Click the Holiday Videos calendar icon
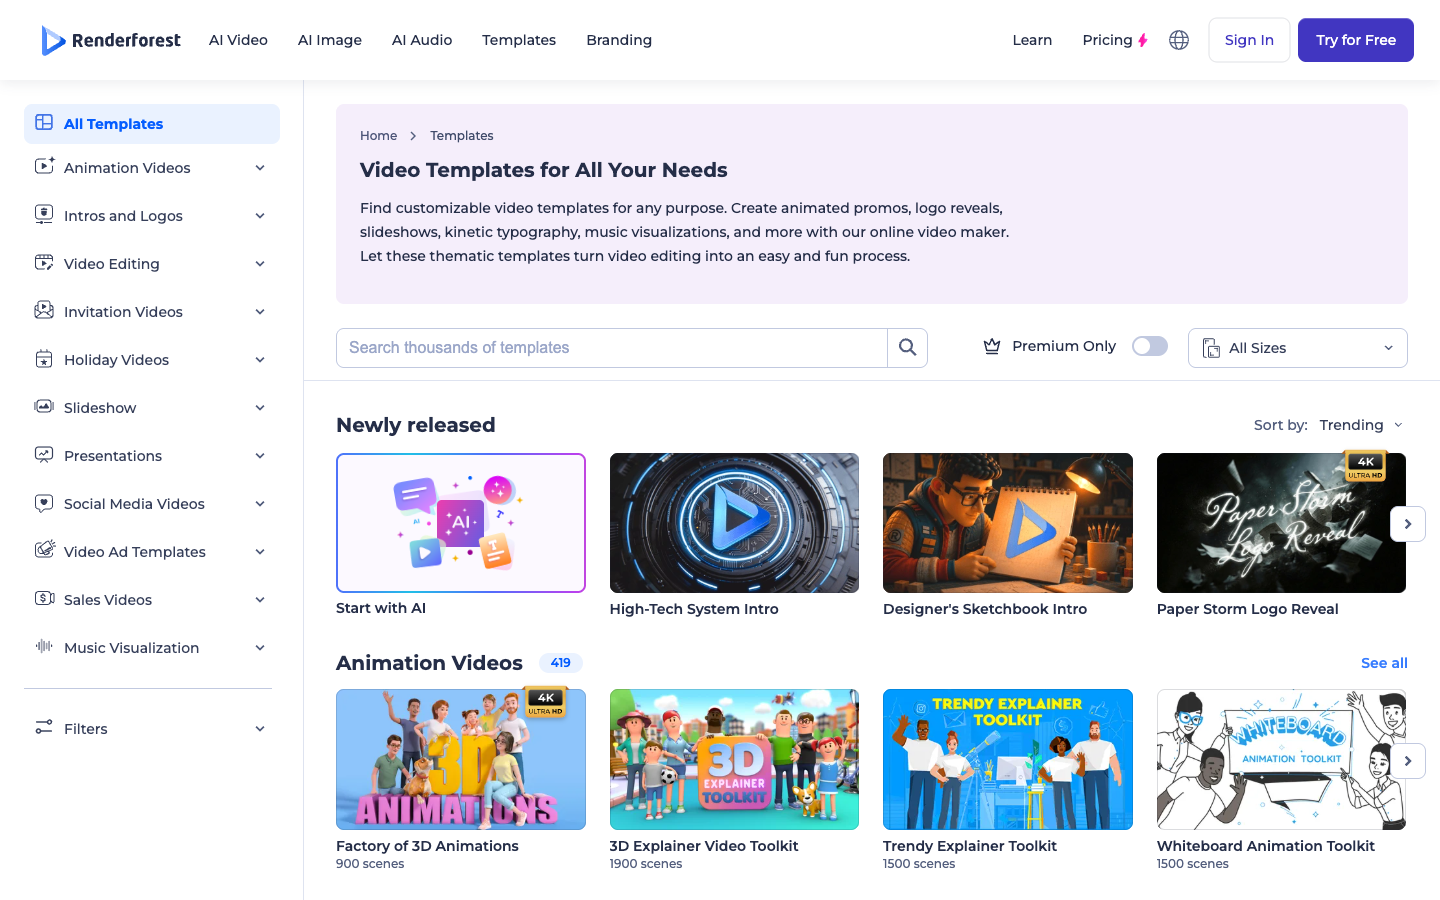1440x900 pixels. (44, 359)
